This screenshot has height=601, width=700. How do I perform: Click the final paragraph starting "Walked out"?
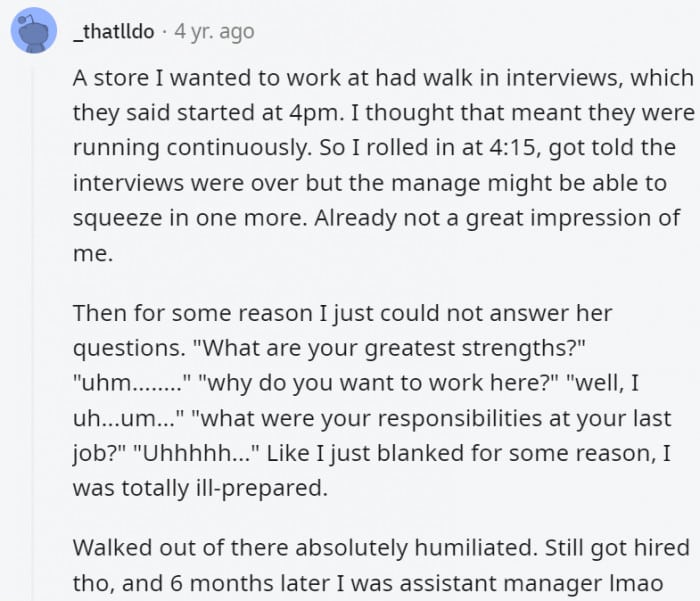click(380, 564)
